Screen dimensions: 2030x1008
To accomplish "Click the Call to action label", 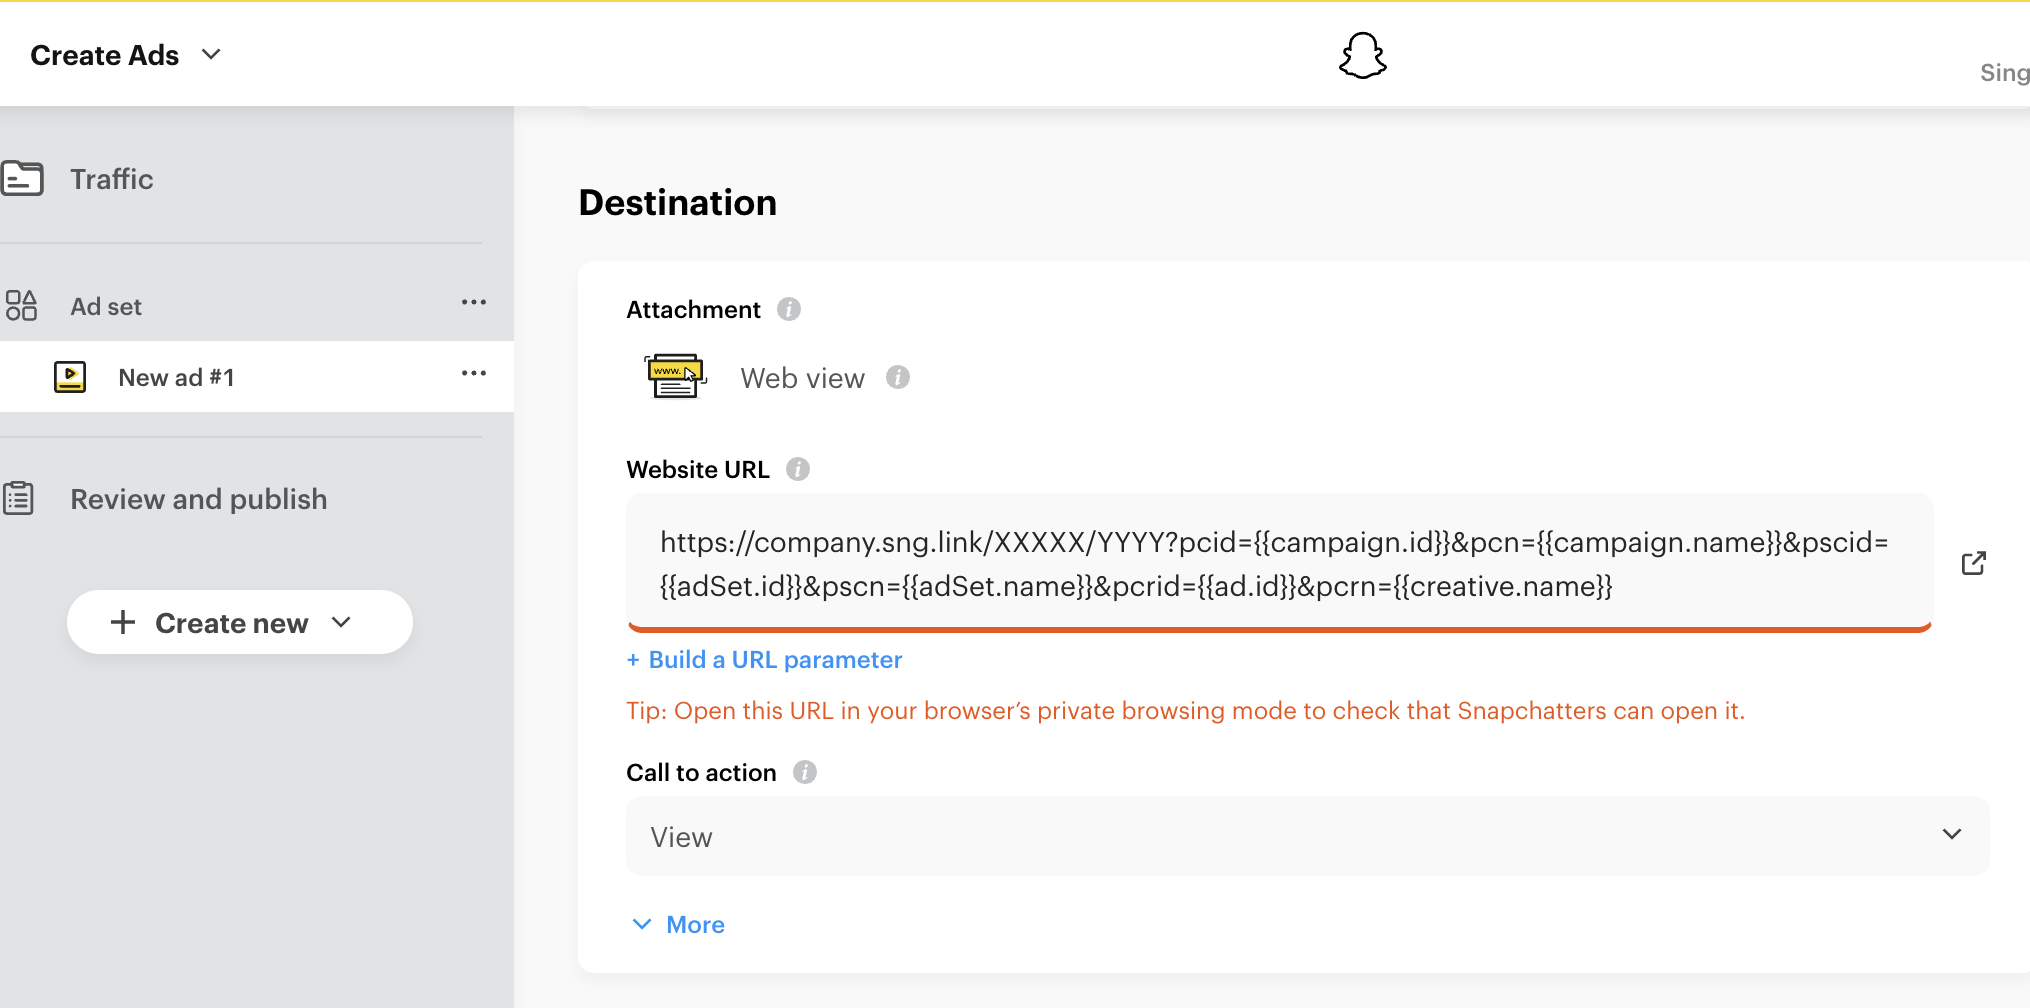I will tap(701, 773).
